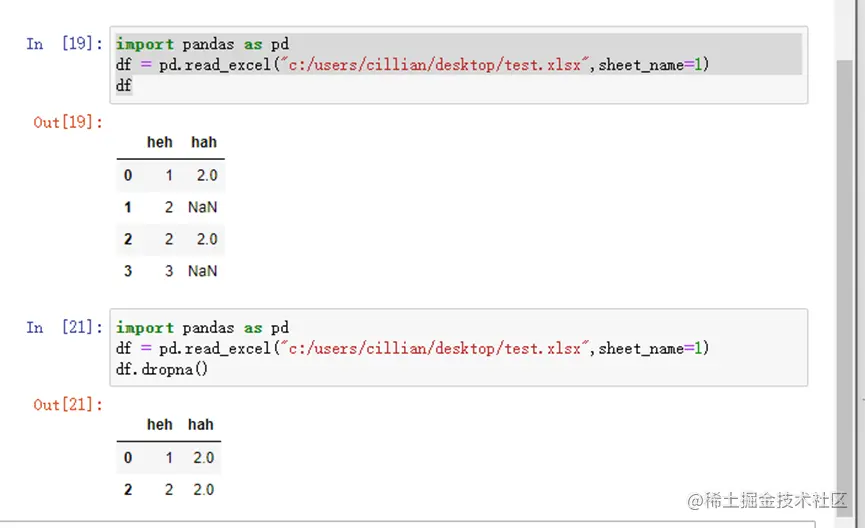
Task: Click the hah column header in Out[19] table
Action: pyautogui.click(x=203, y=142)
